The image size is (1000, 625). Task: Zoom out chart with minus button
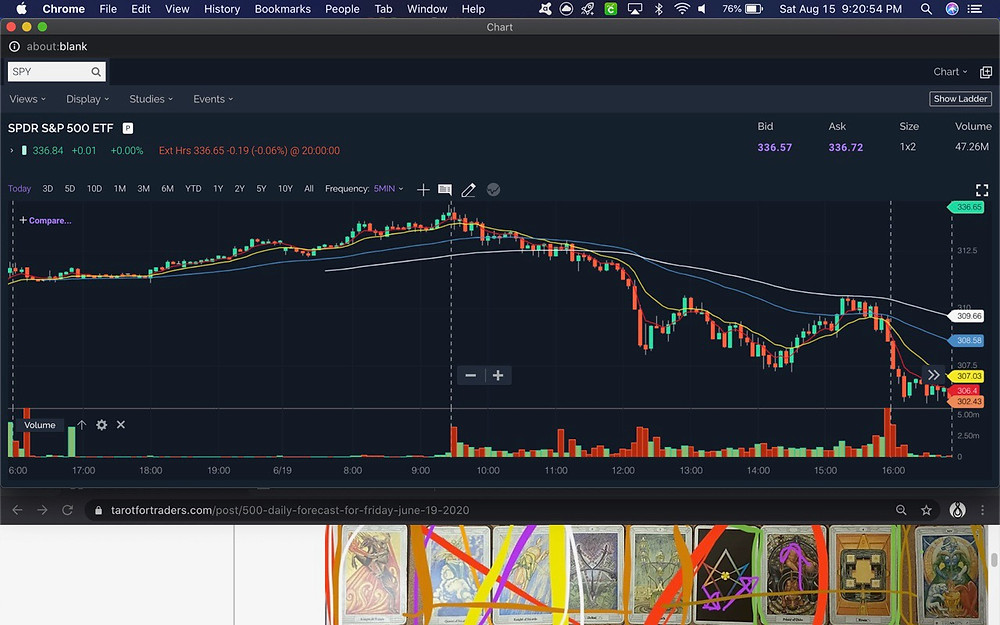point(471,375)
